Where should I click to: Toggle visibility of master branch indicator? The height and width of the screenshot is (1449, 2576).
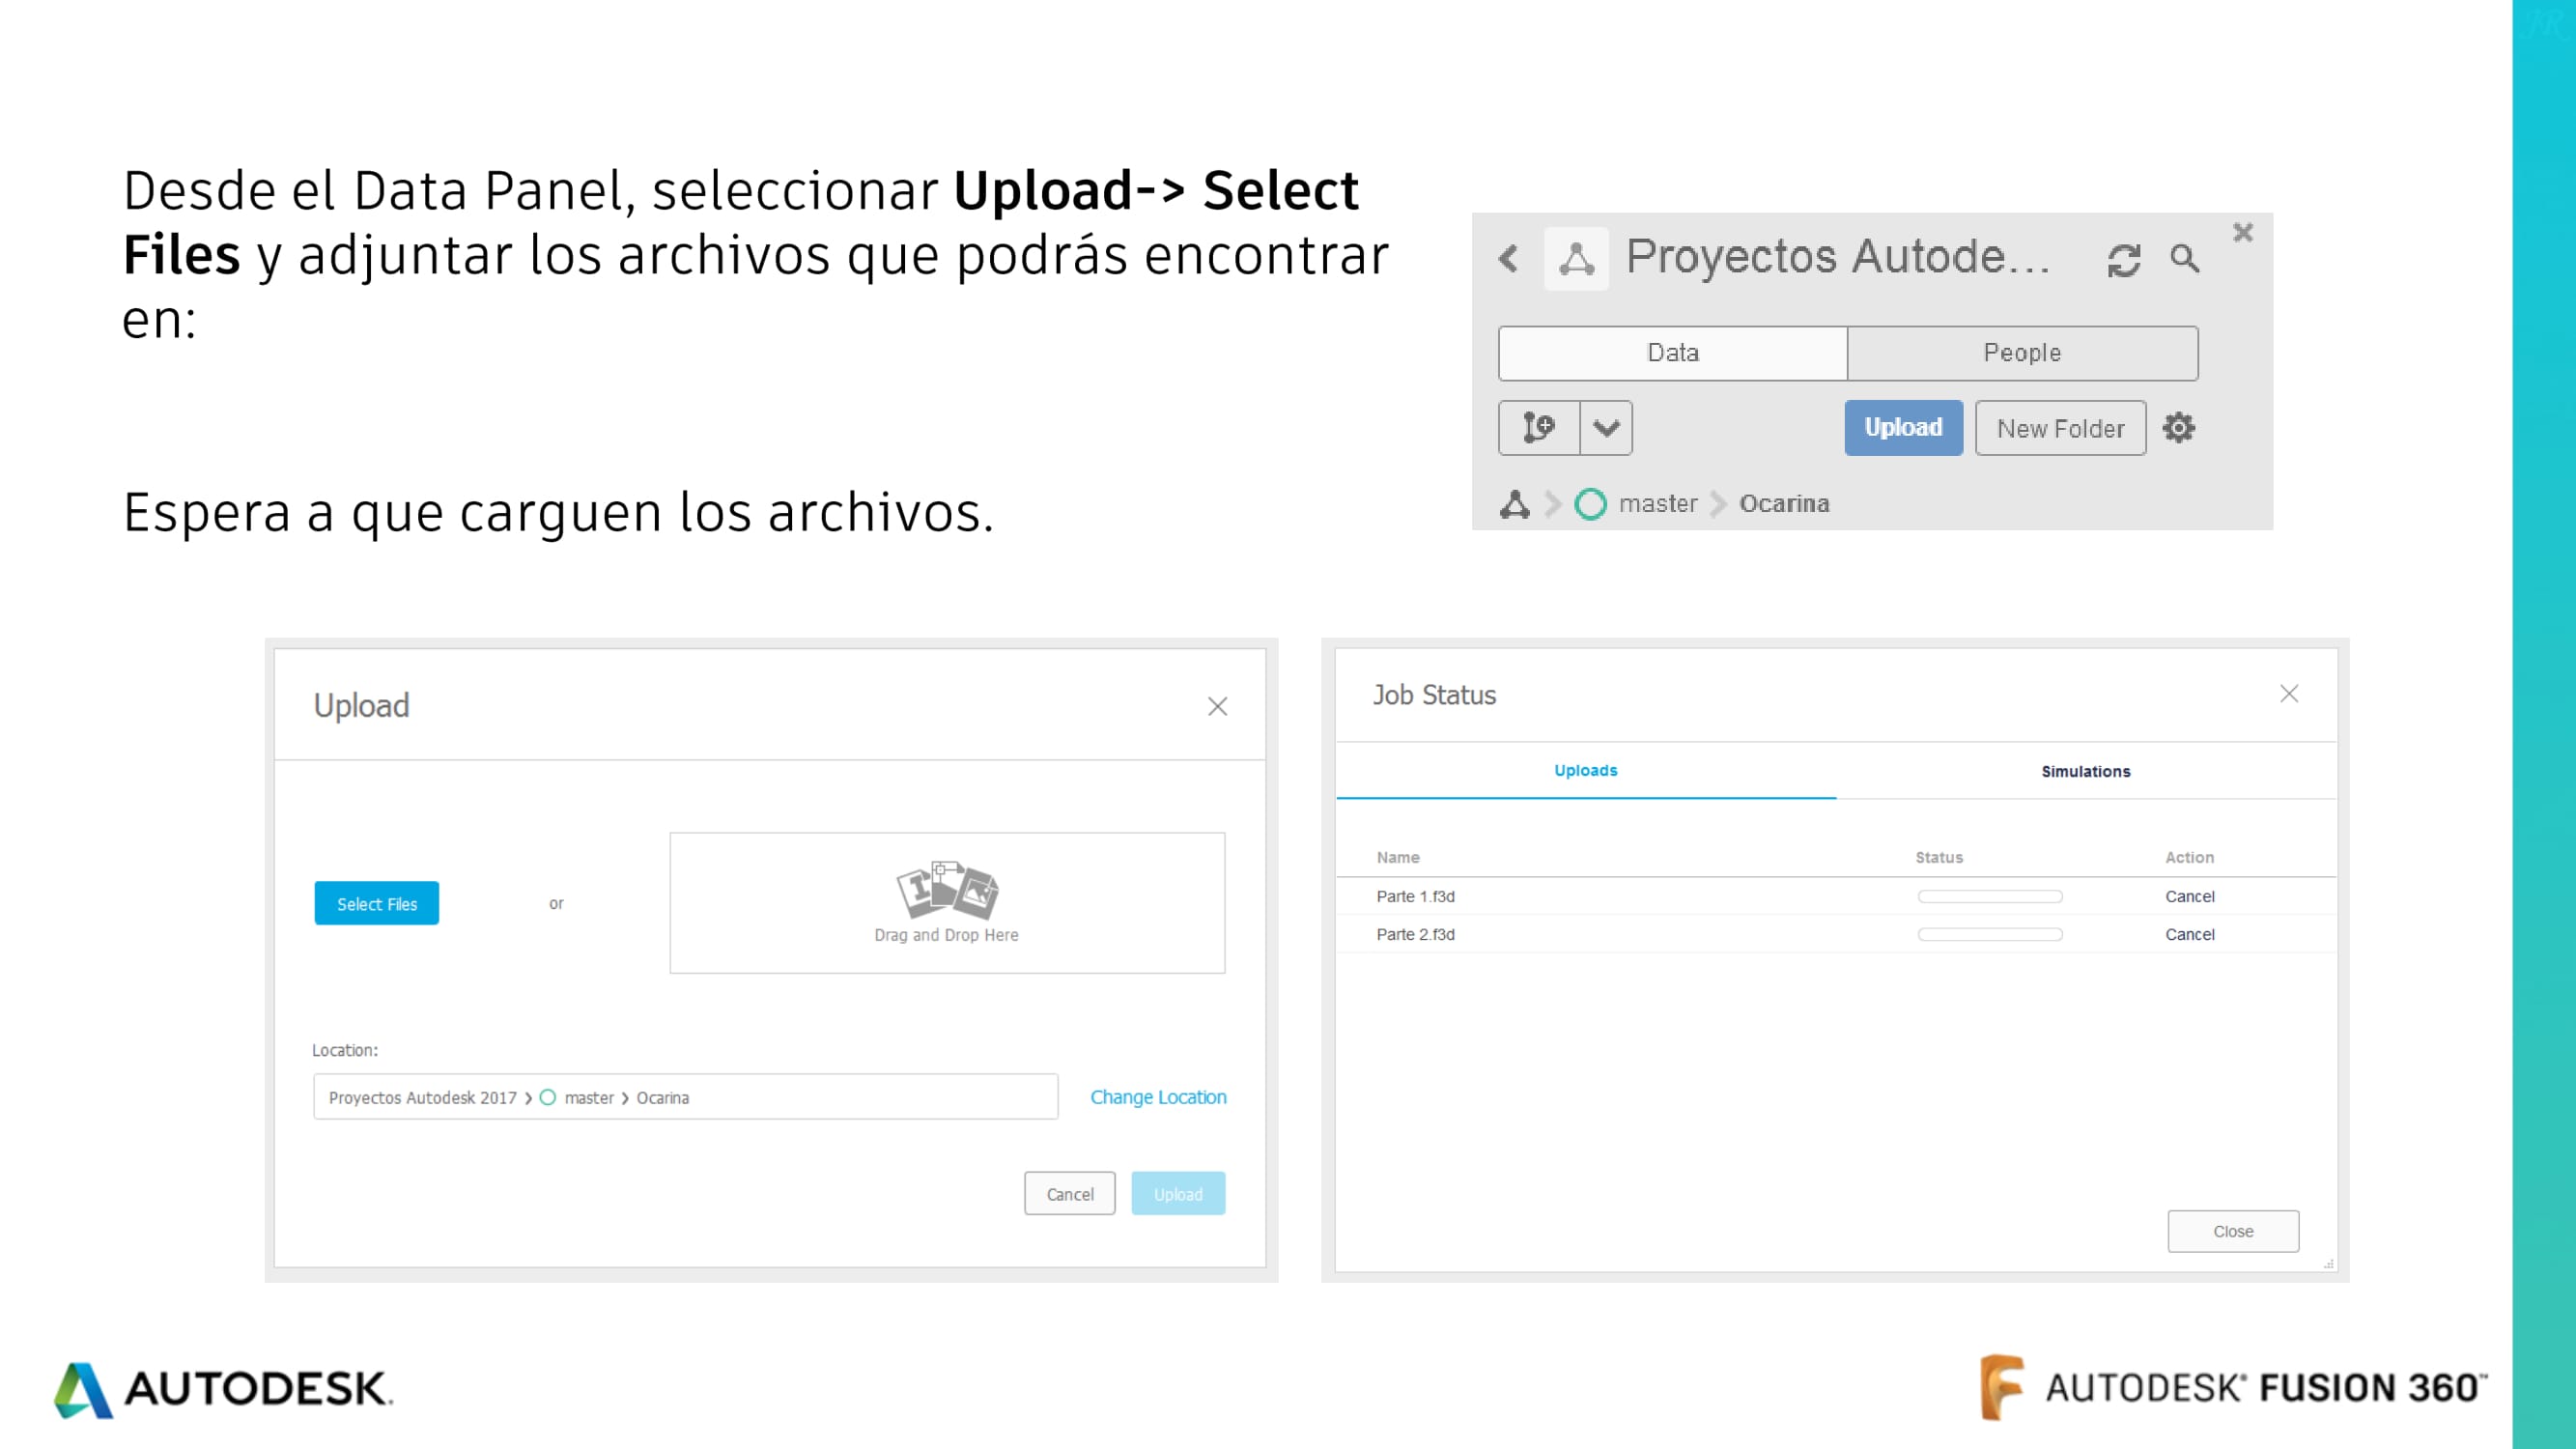1591,504
